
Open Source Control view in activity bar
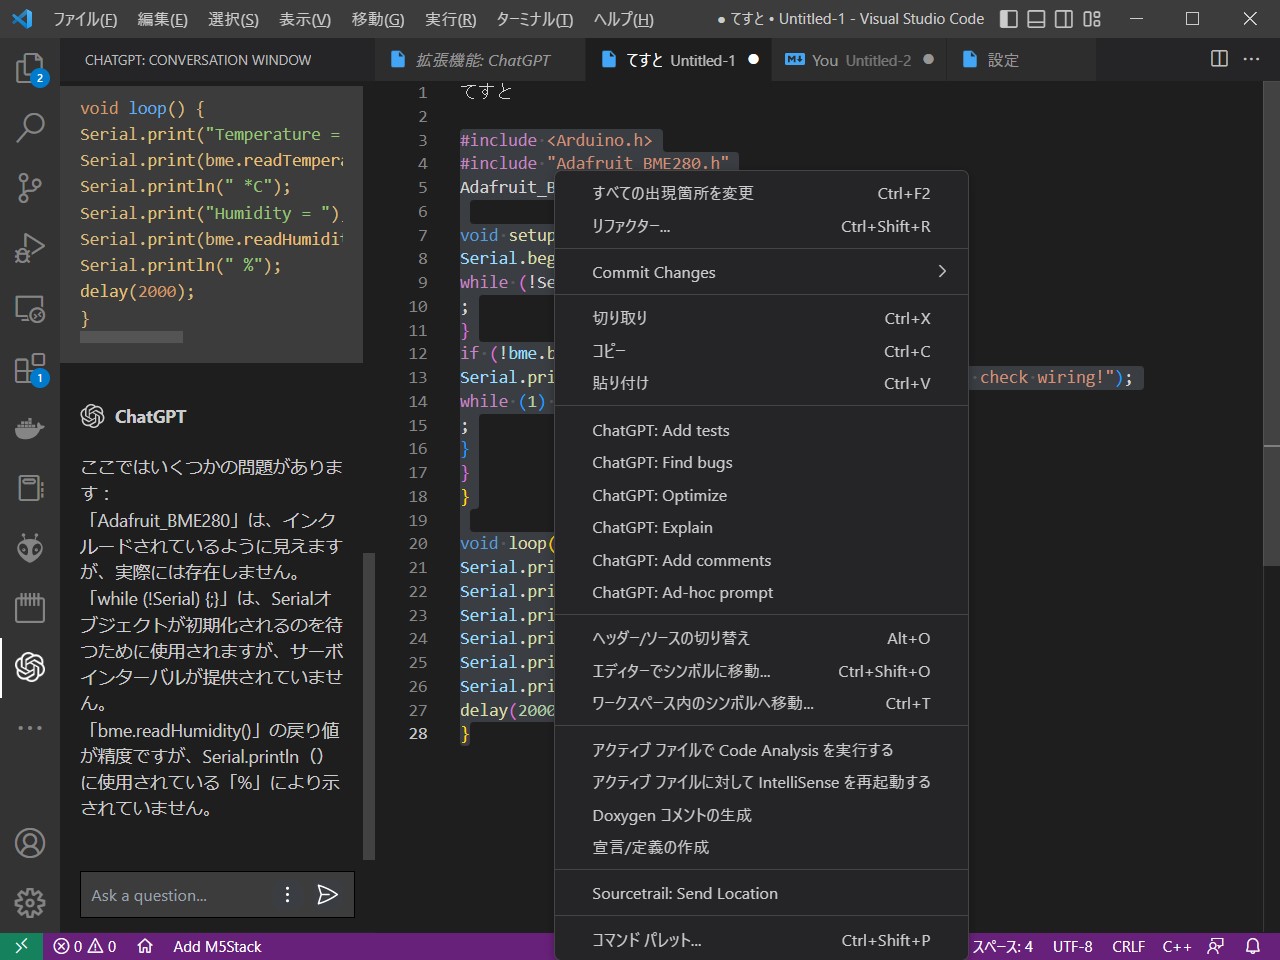[x=30, y=187]
